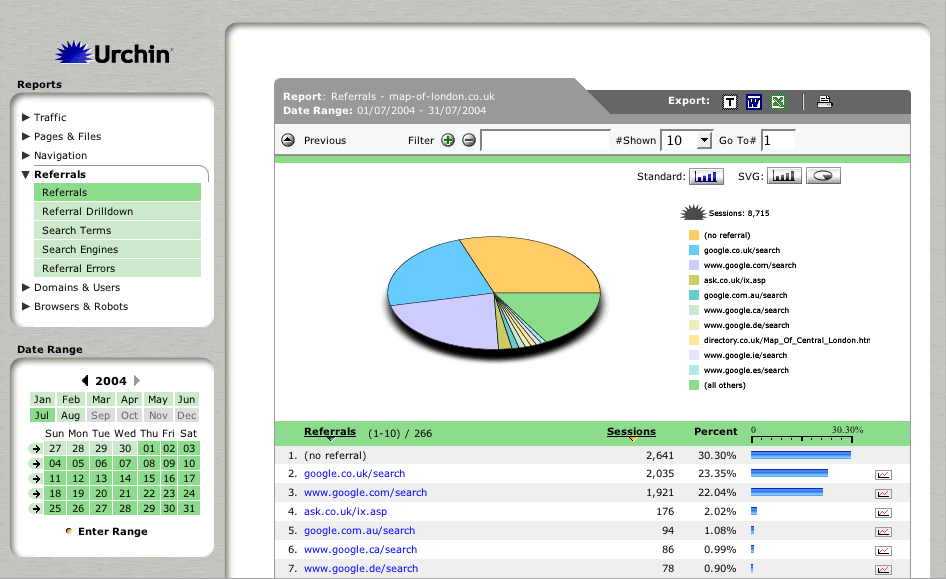This screenshot has height=579, width=946.
Task: Click the 30.30% cell for (no referral)
Action: [717, 455]
